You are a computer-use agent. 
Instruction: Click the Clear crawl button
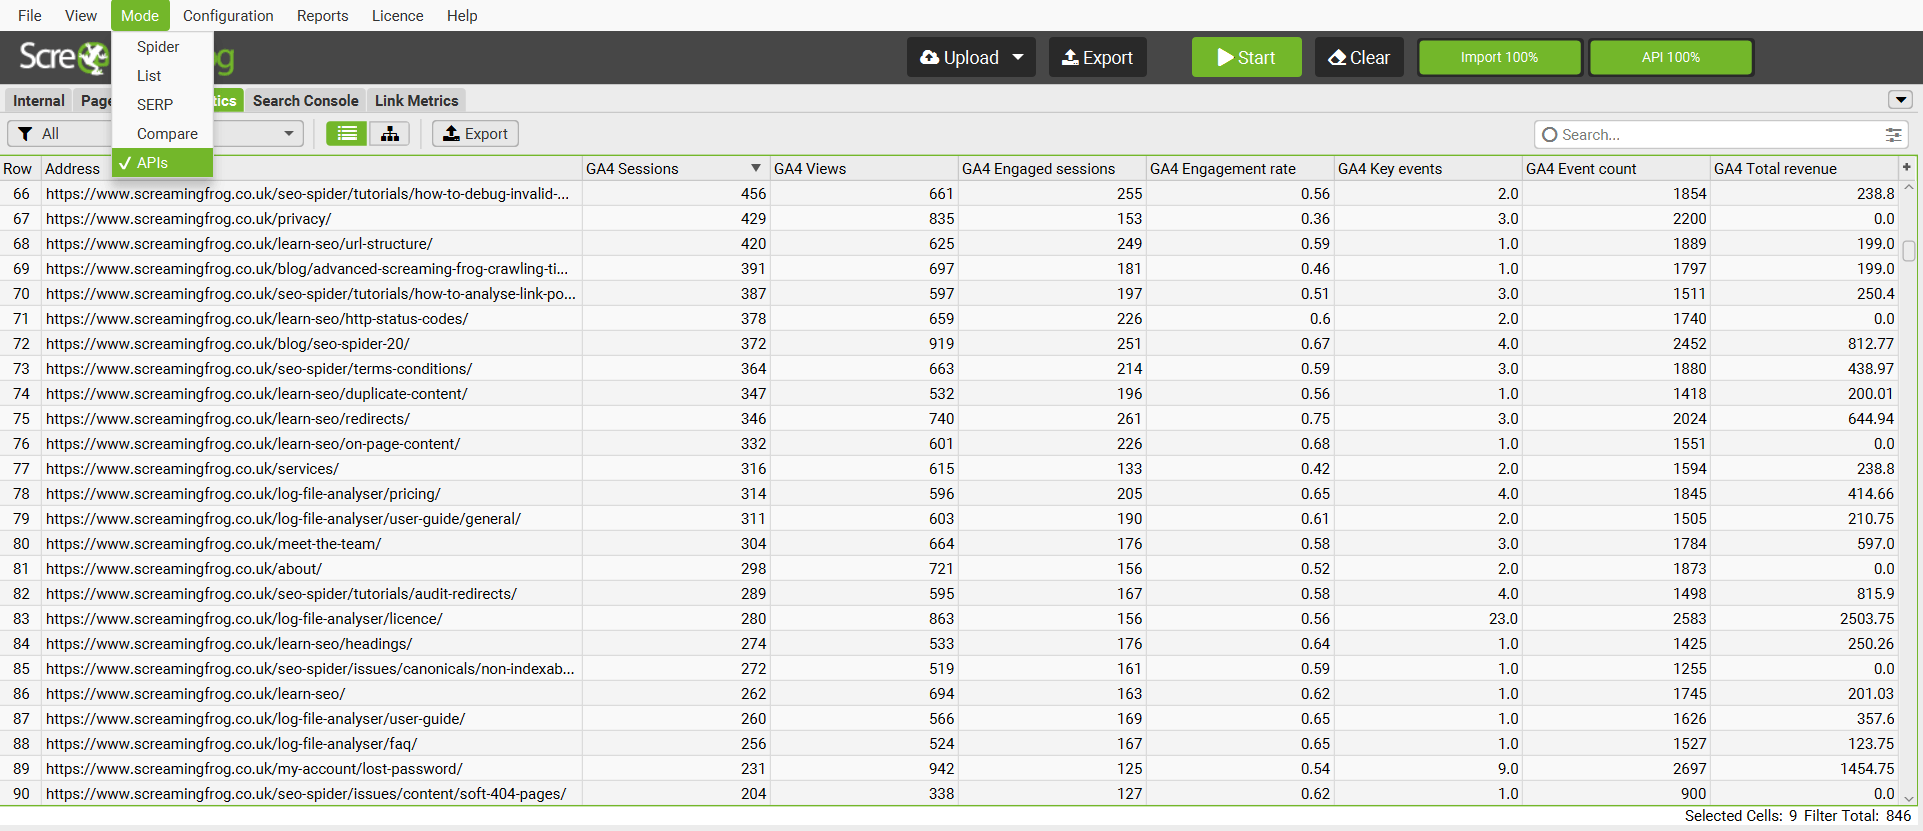1359,58
